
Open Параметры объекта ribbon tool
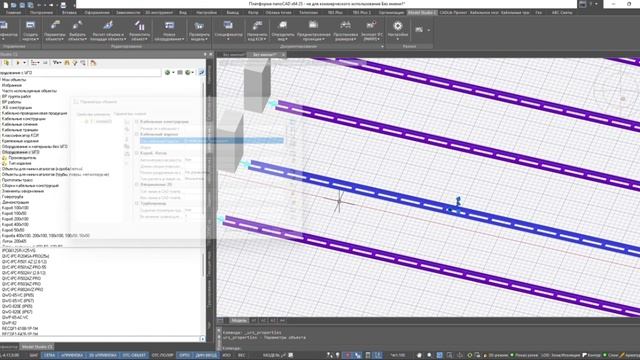point(55,31)
